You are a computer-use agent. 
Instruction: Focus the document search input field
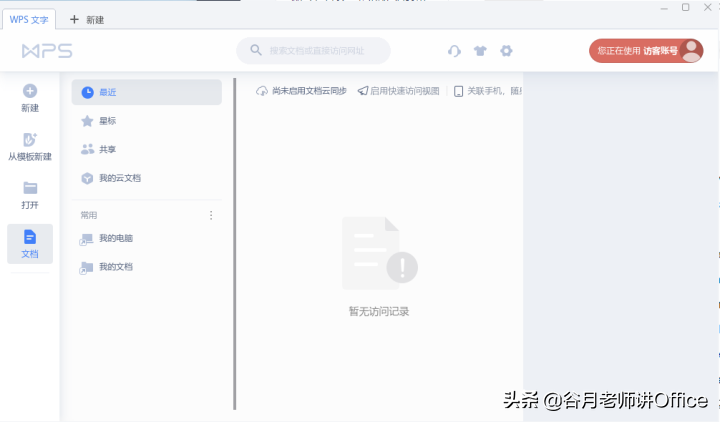point(313,51)
